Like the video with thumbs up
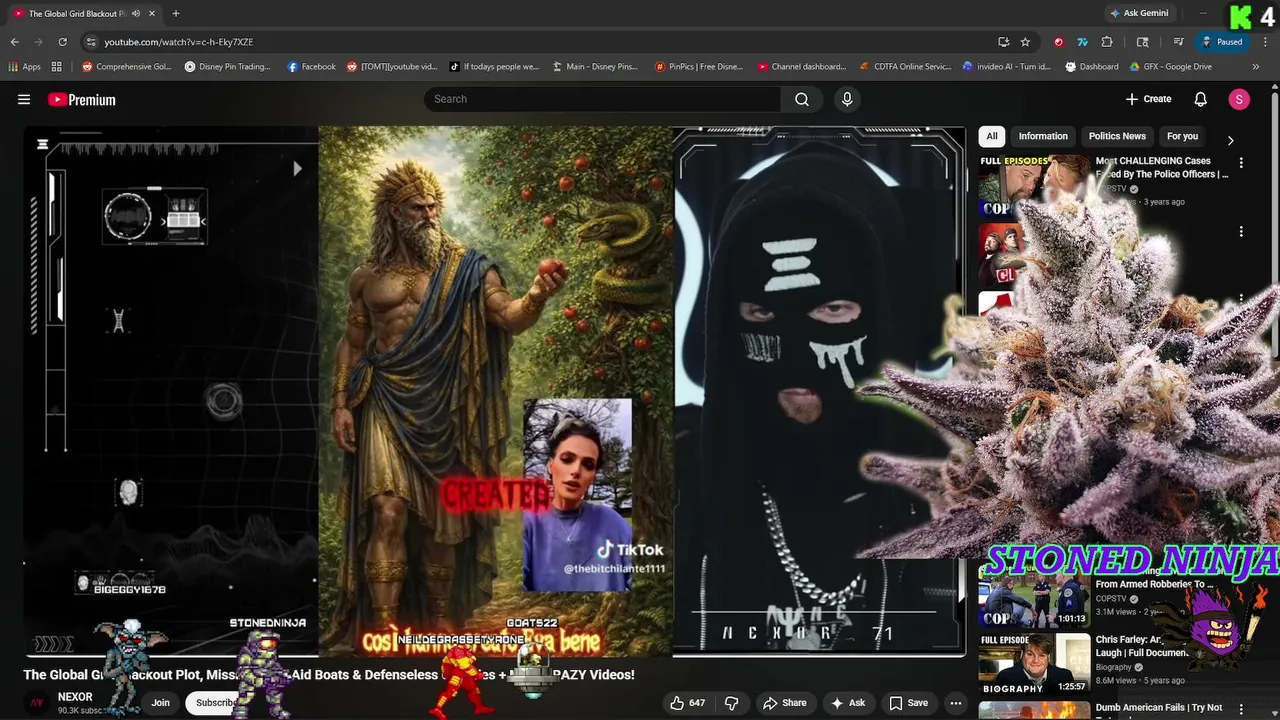Screen dimensions: 1280x720 [x=688, y=703]
